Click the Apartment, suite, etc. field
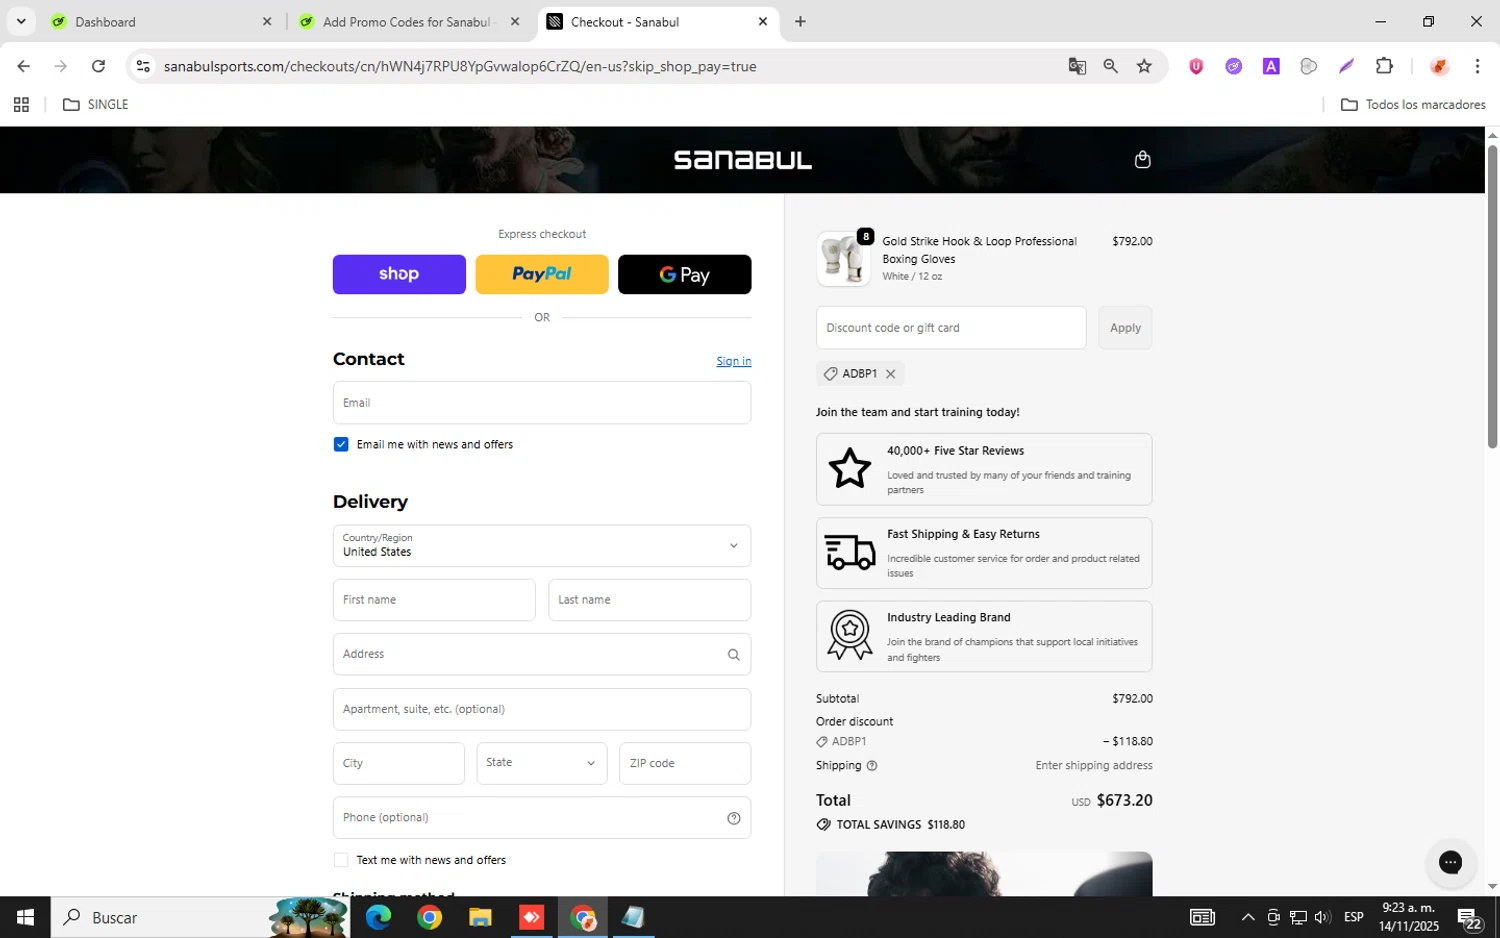The height and width of the screenshot is (938, 1500). click(542, 709)
